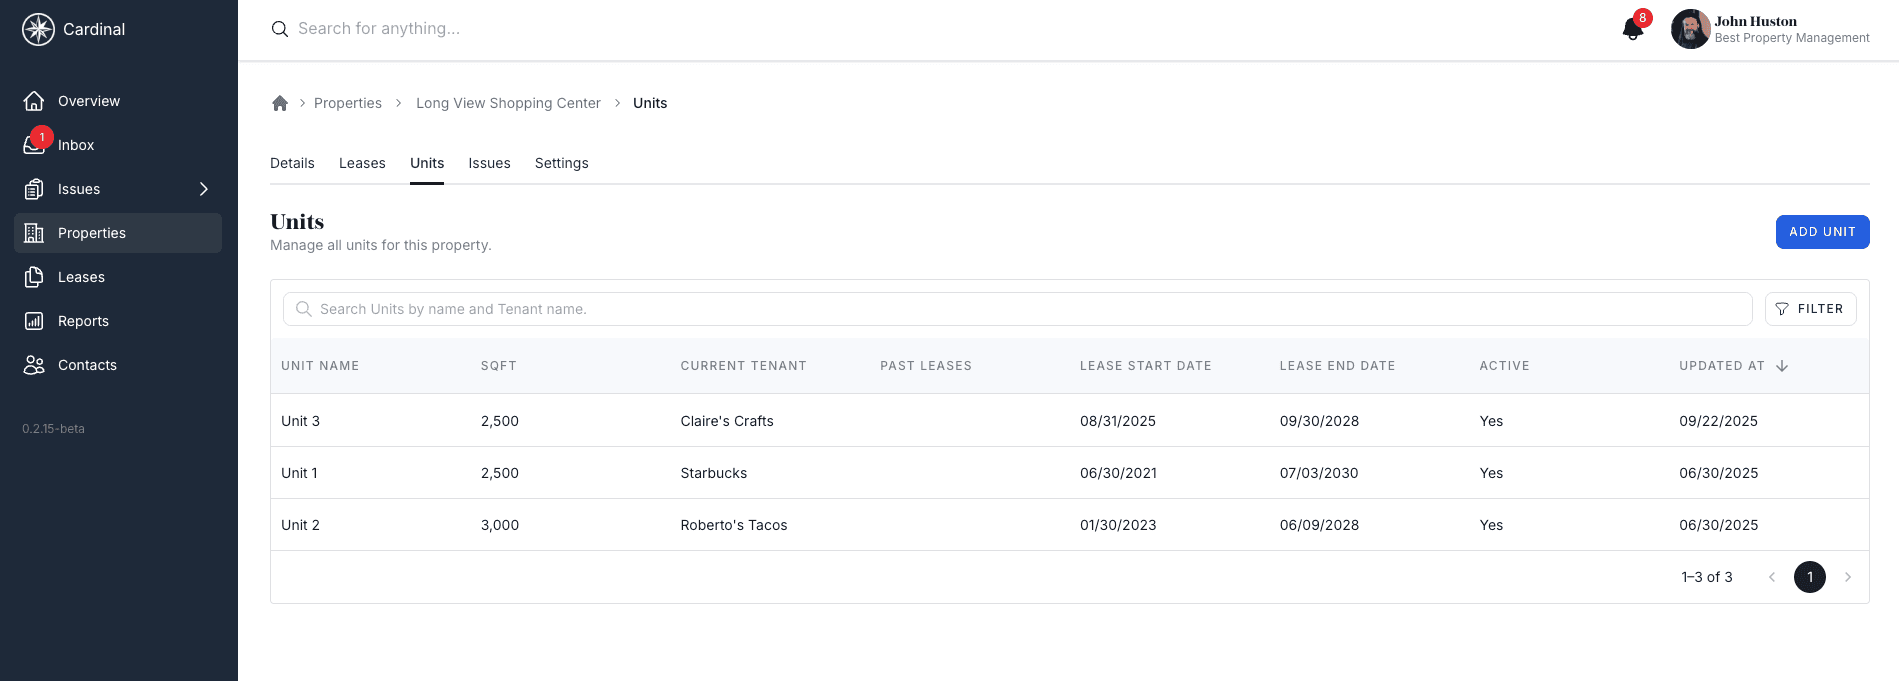Click lease end date 07/03/2030
1899x681 pixels.
click(1319, 473)
